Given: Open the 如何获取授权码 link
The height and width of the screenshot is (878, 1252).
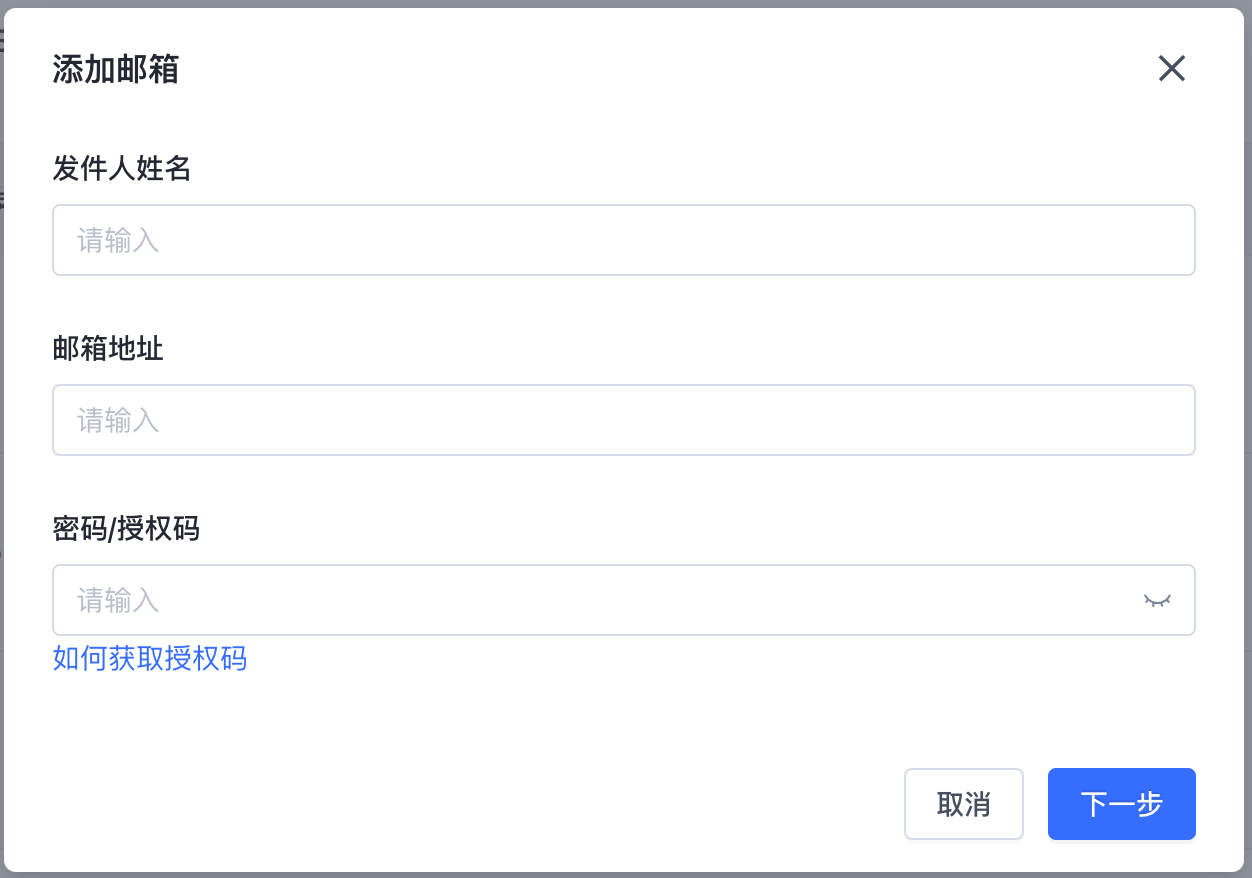Looking at the screenshot, I should [x=150, y=659].
